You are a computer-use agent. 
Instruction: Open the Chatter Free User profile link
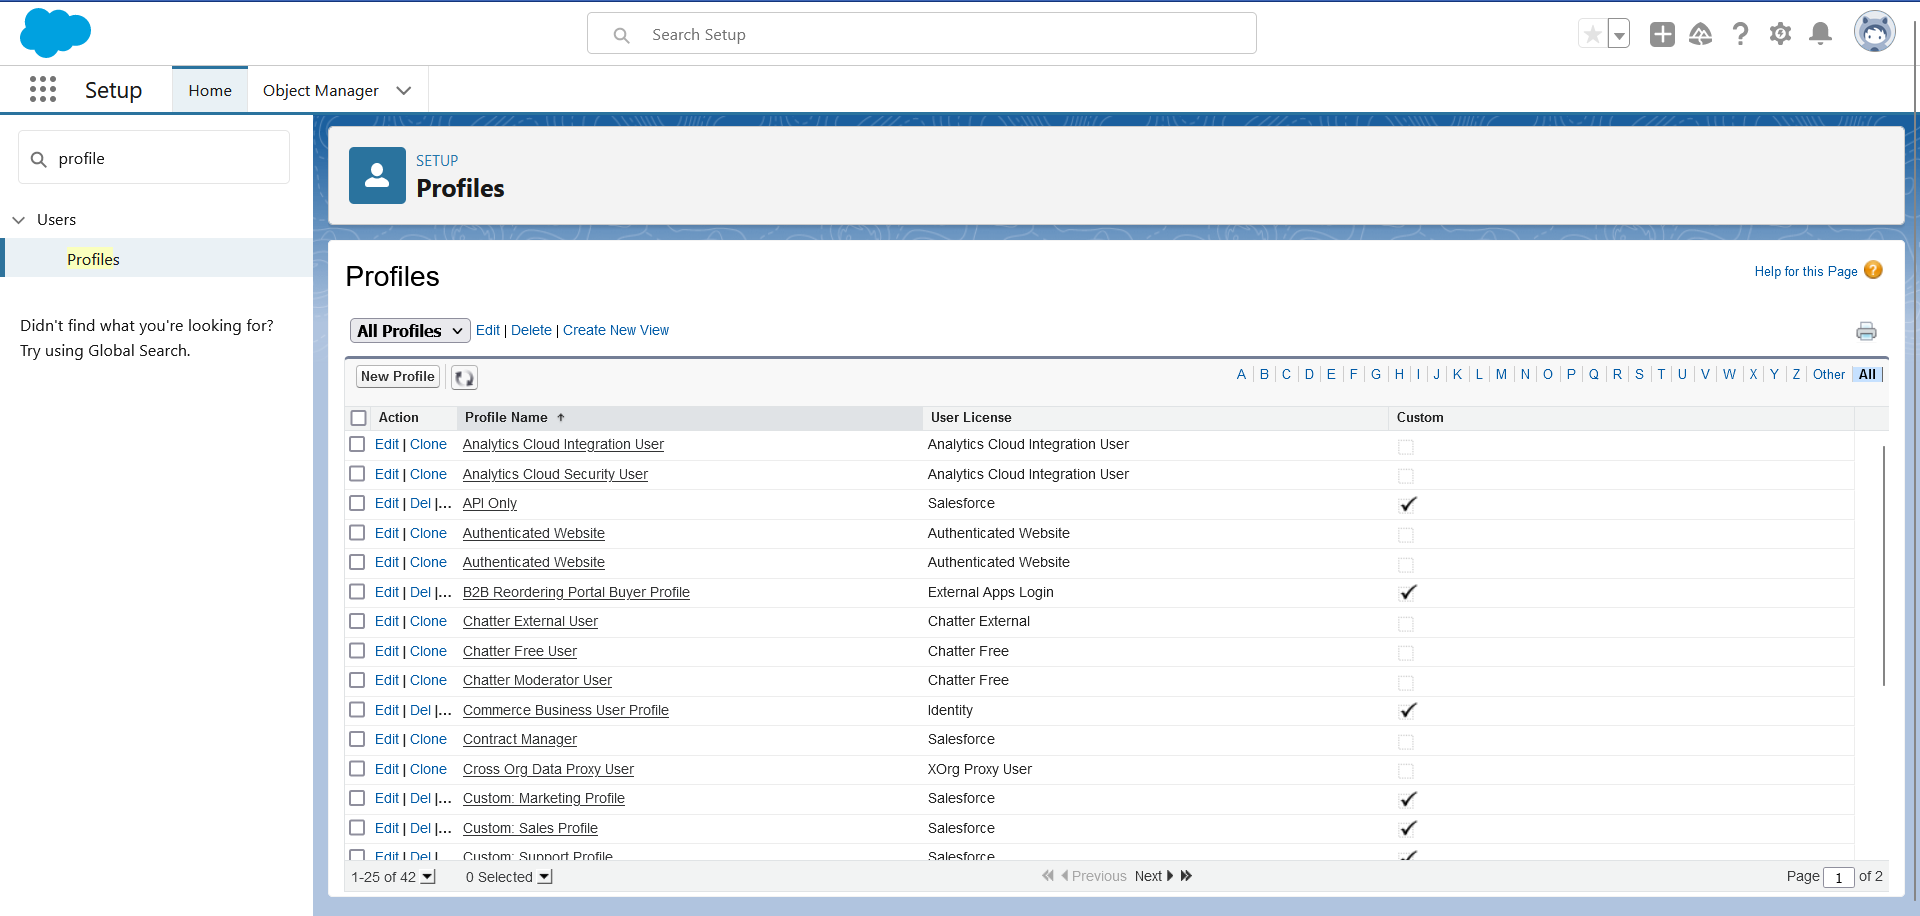click(x=519, y=651)
